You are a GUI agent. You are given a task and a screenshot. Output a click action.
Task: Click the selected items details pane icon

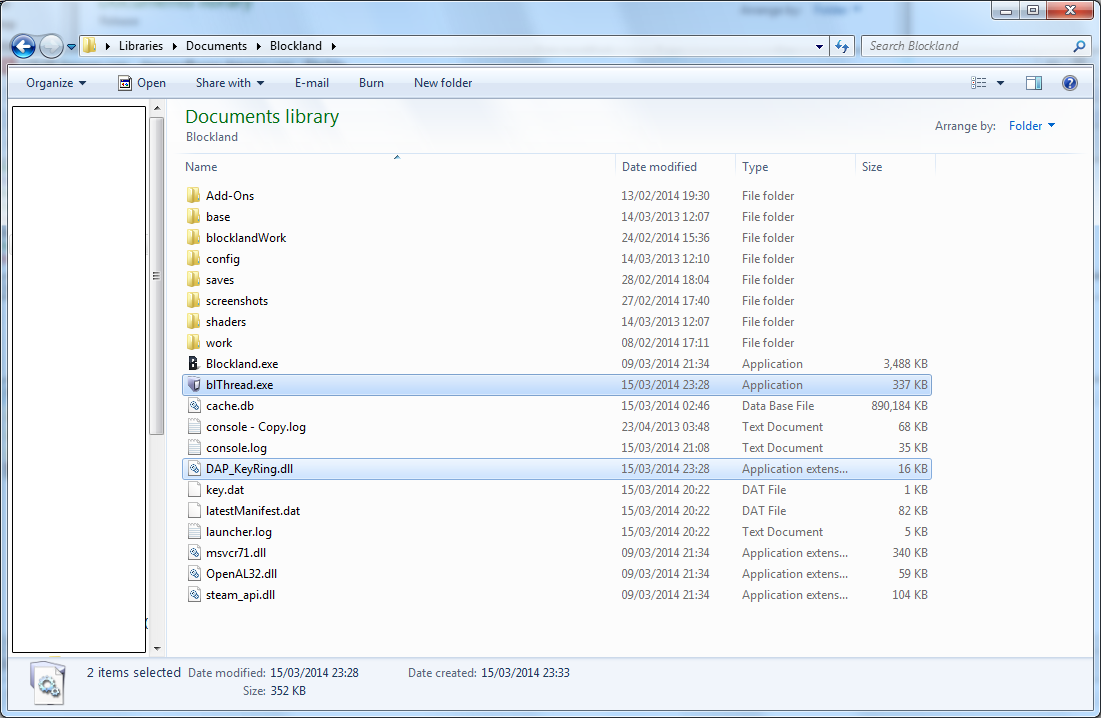tap(48, 683)
